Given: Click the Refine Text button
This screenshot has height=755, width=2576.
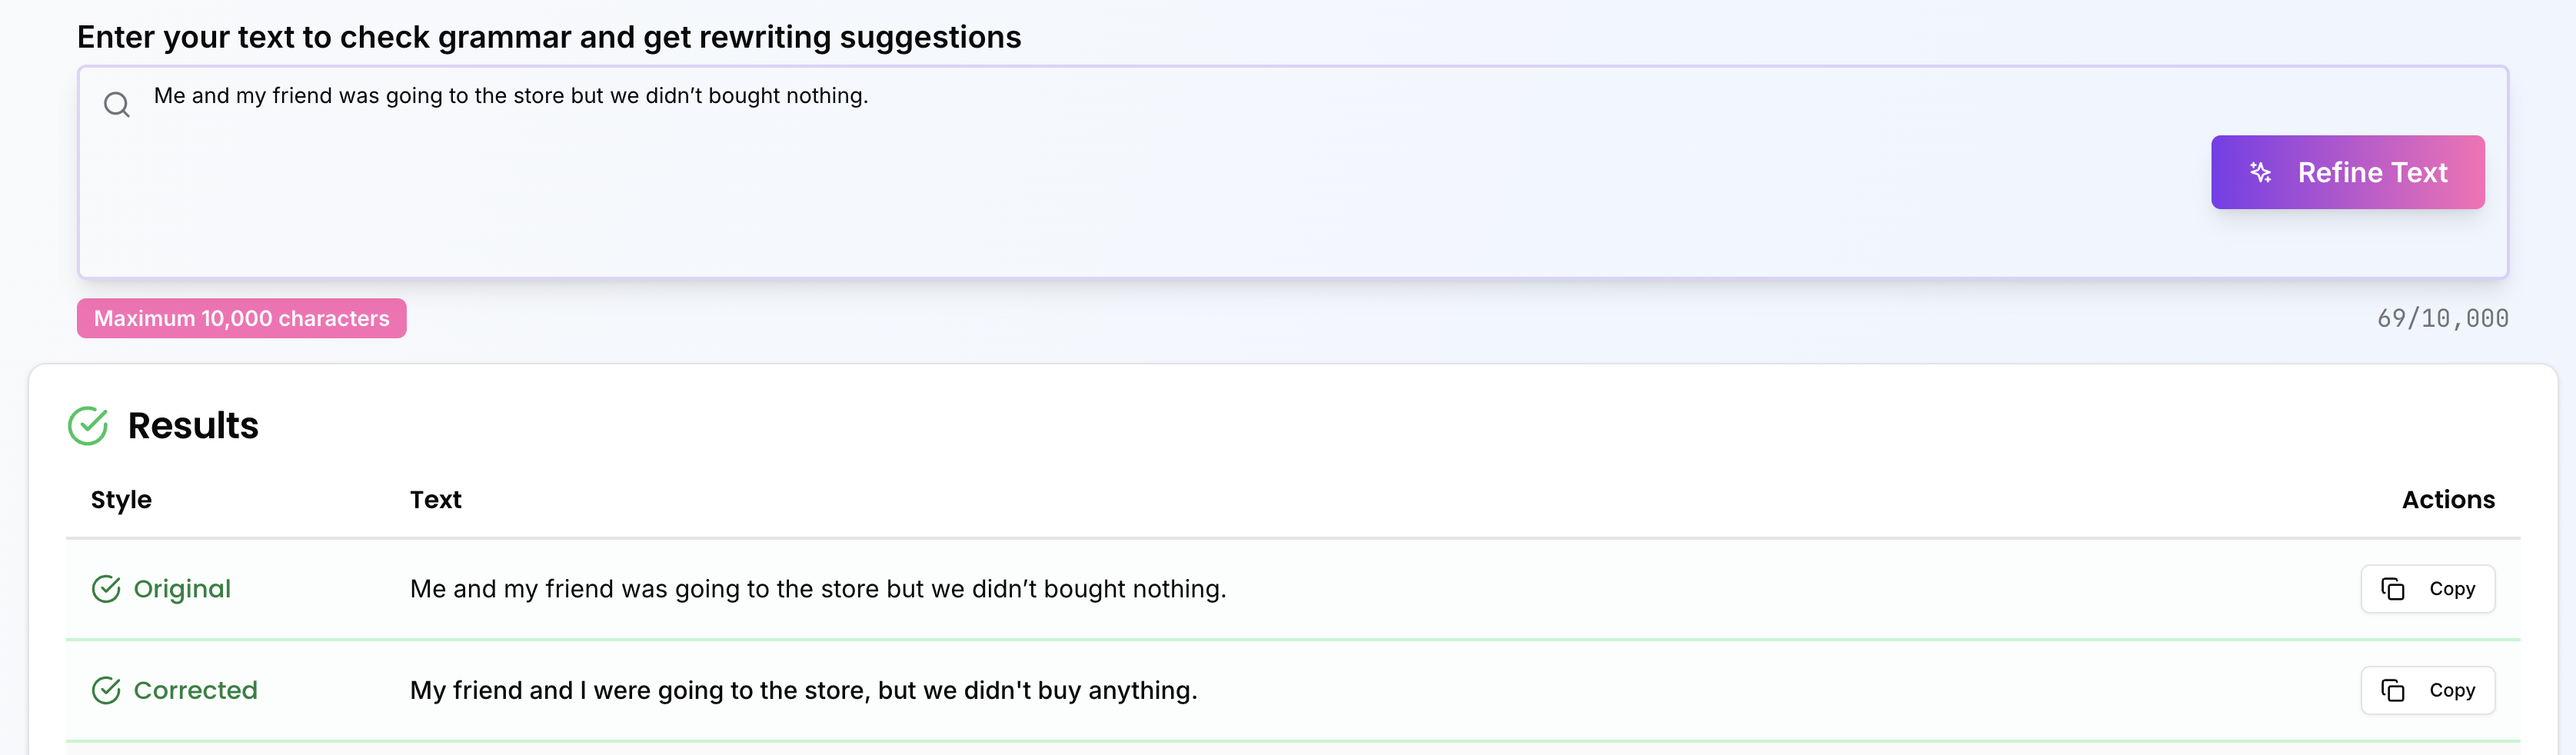Looking at the screenshot, I should 2347,172.
